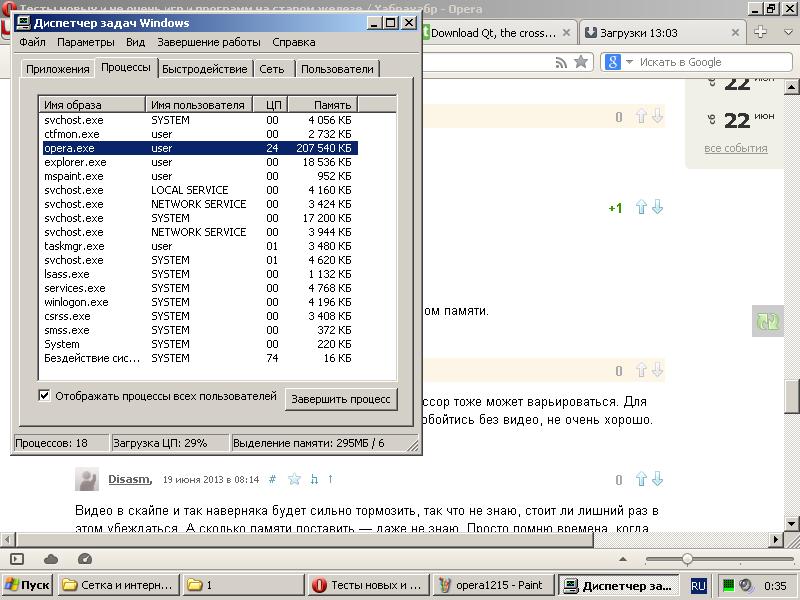Select svchost.exe row owned by LOCAL SERVICE
Viewport: 800px width, 600px height.
[x=200, y=190]
